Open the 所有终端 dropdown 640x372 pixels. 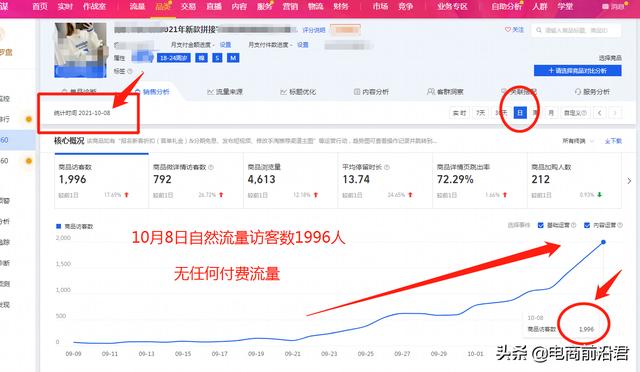pos(578,141)
